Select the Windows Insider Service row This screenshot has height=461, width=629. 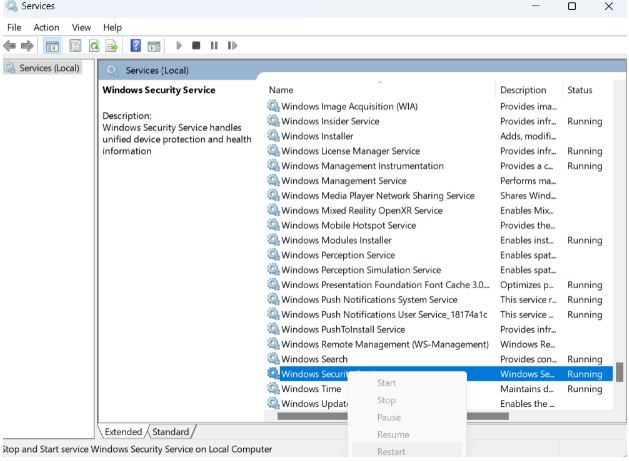point(439,121)
